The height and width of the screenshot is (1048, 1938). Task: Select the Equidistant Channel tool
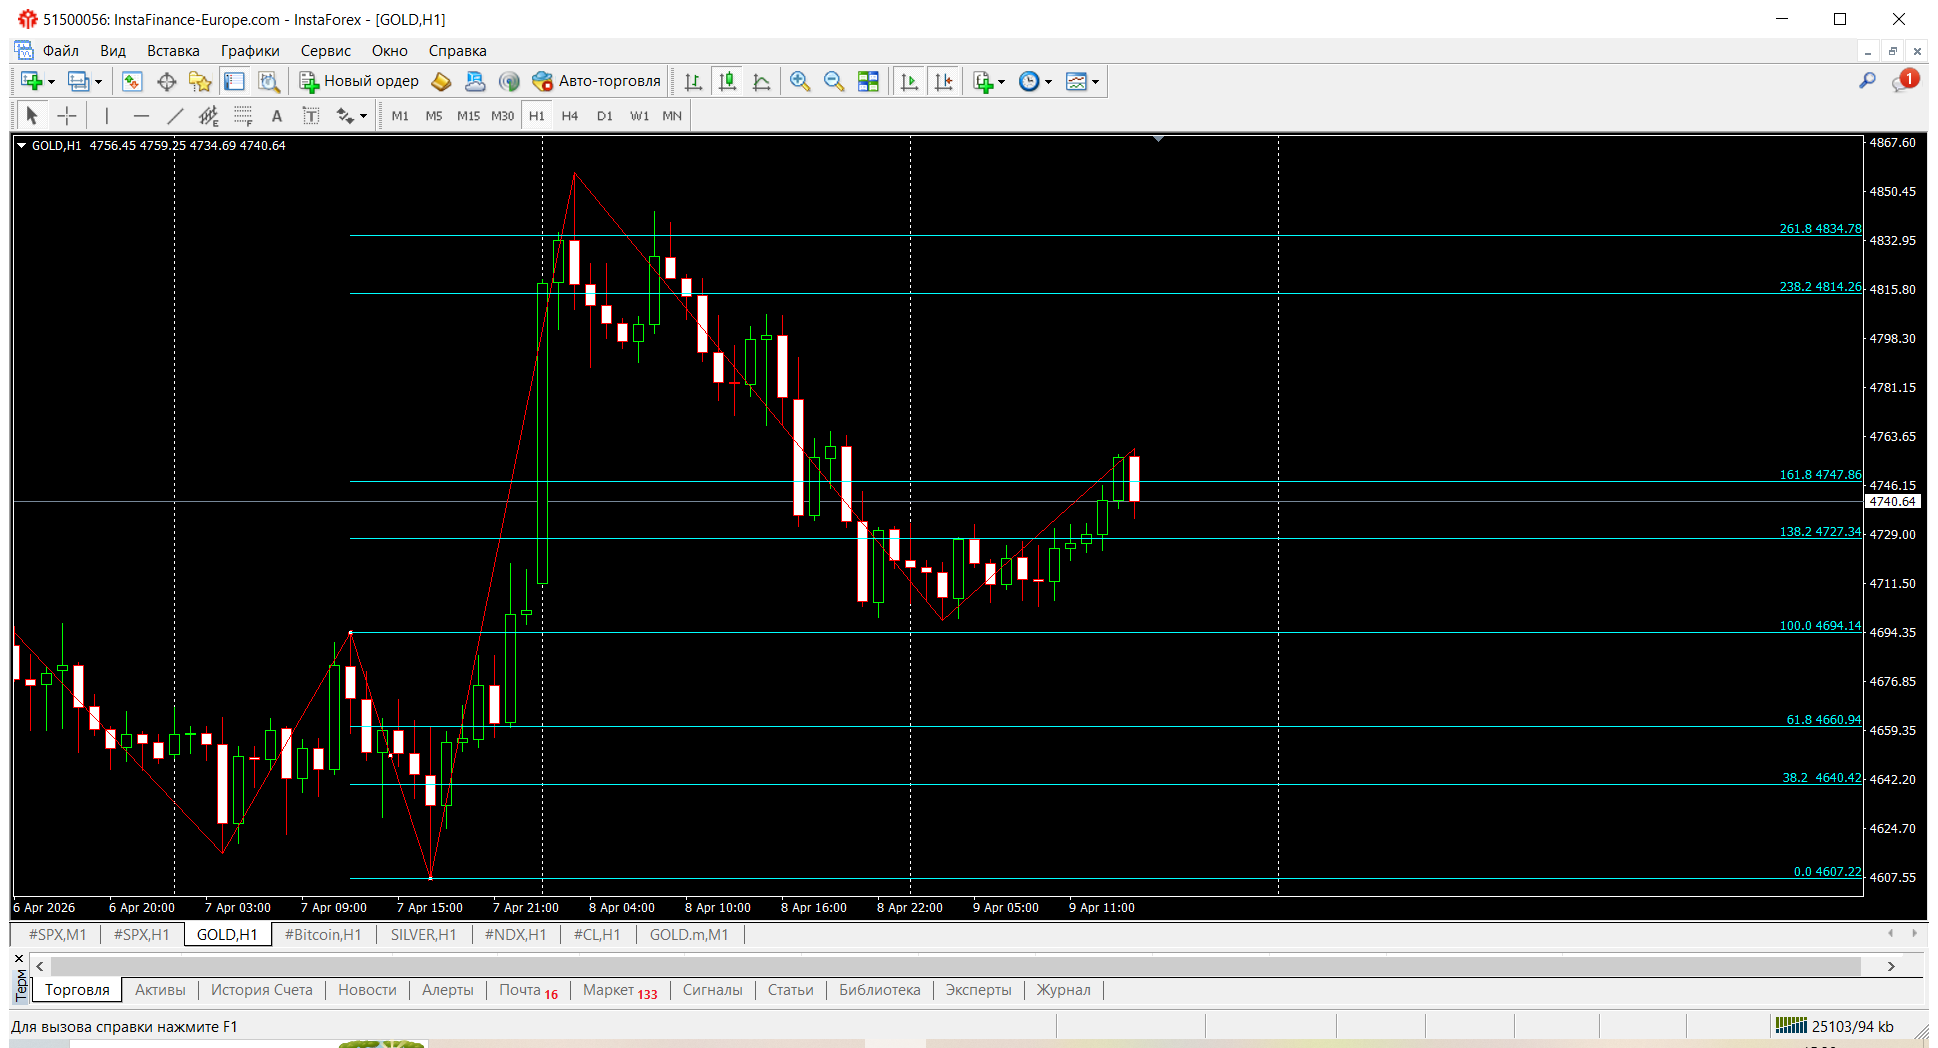(x=208, y=116)
